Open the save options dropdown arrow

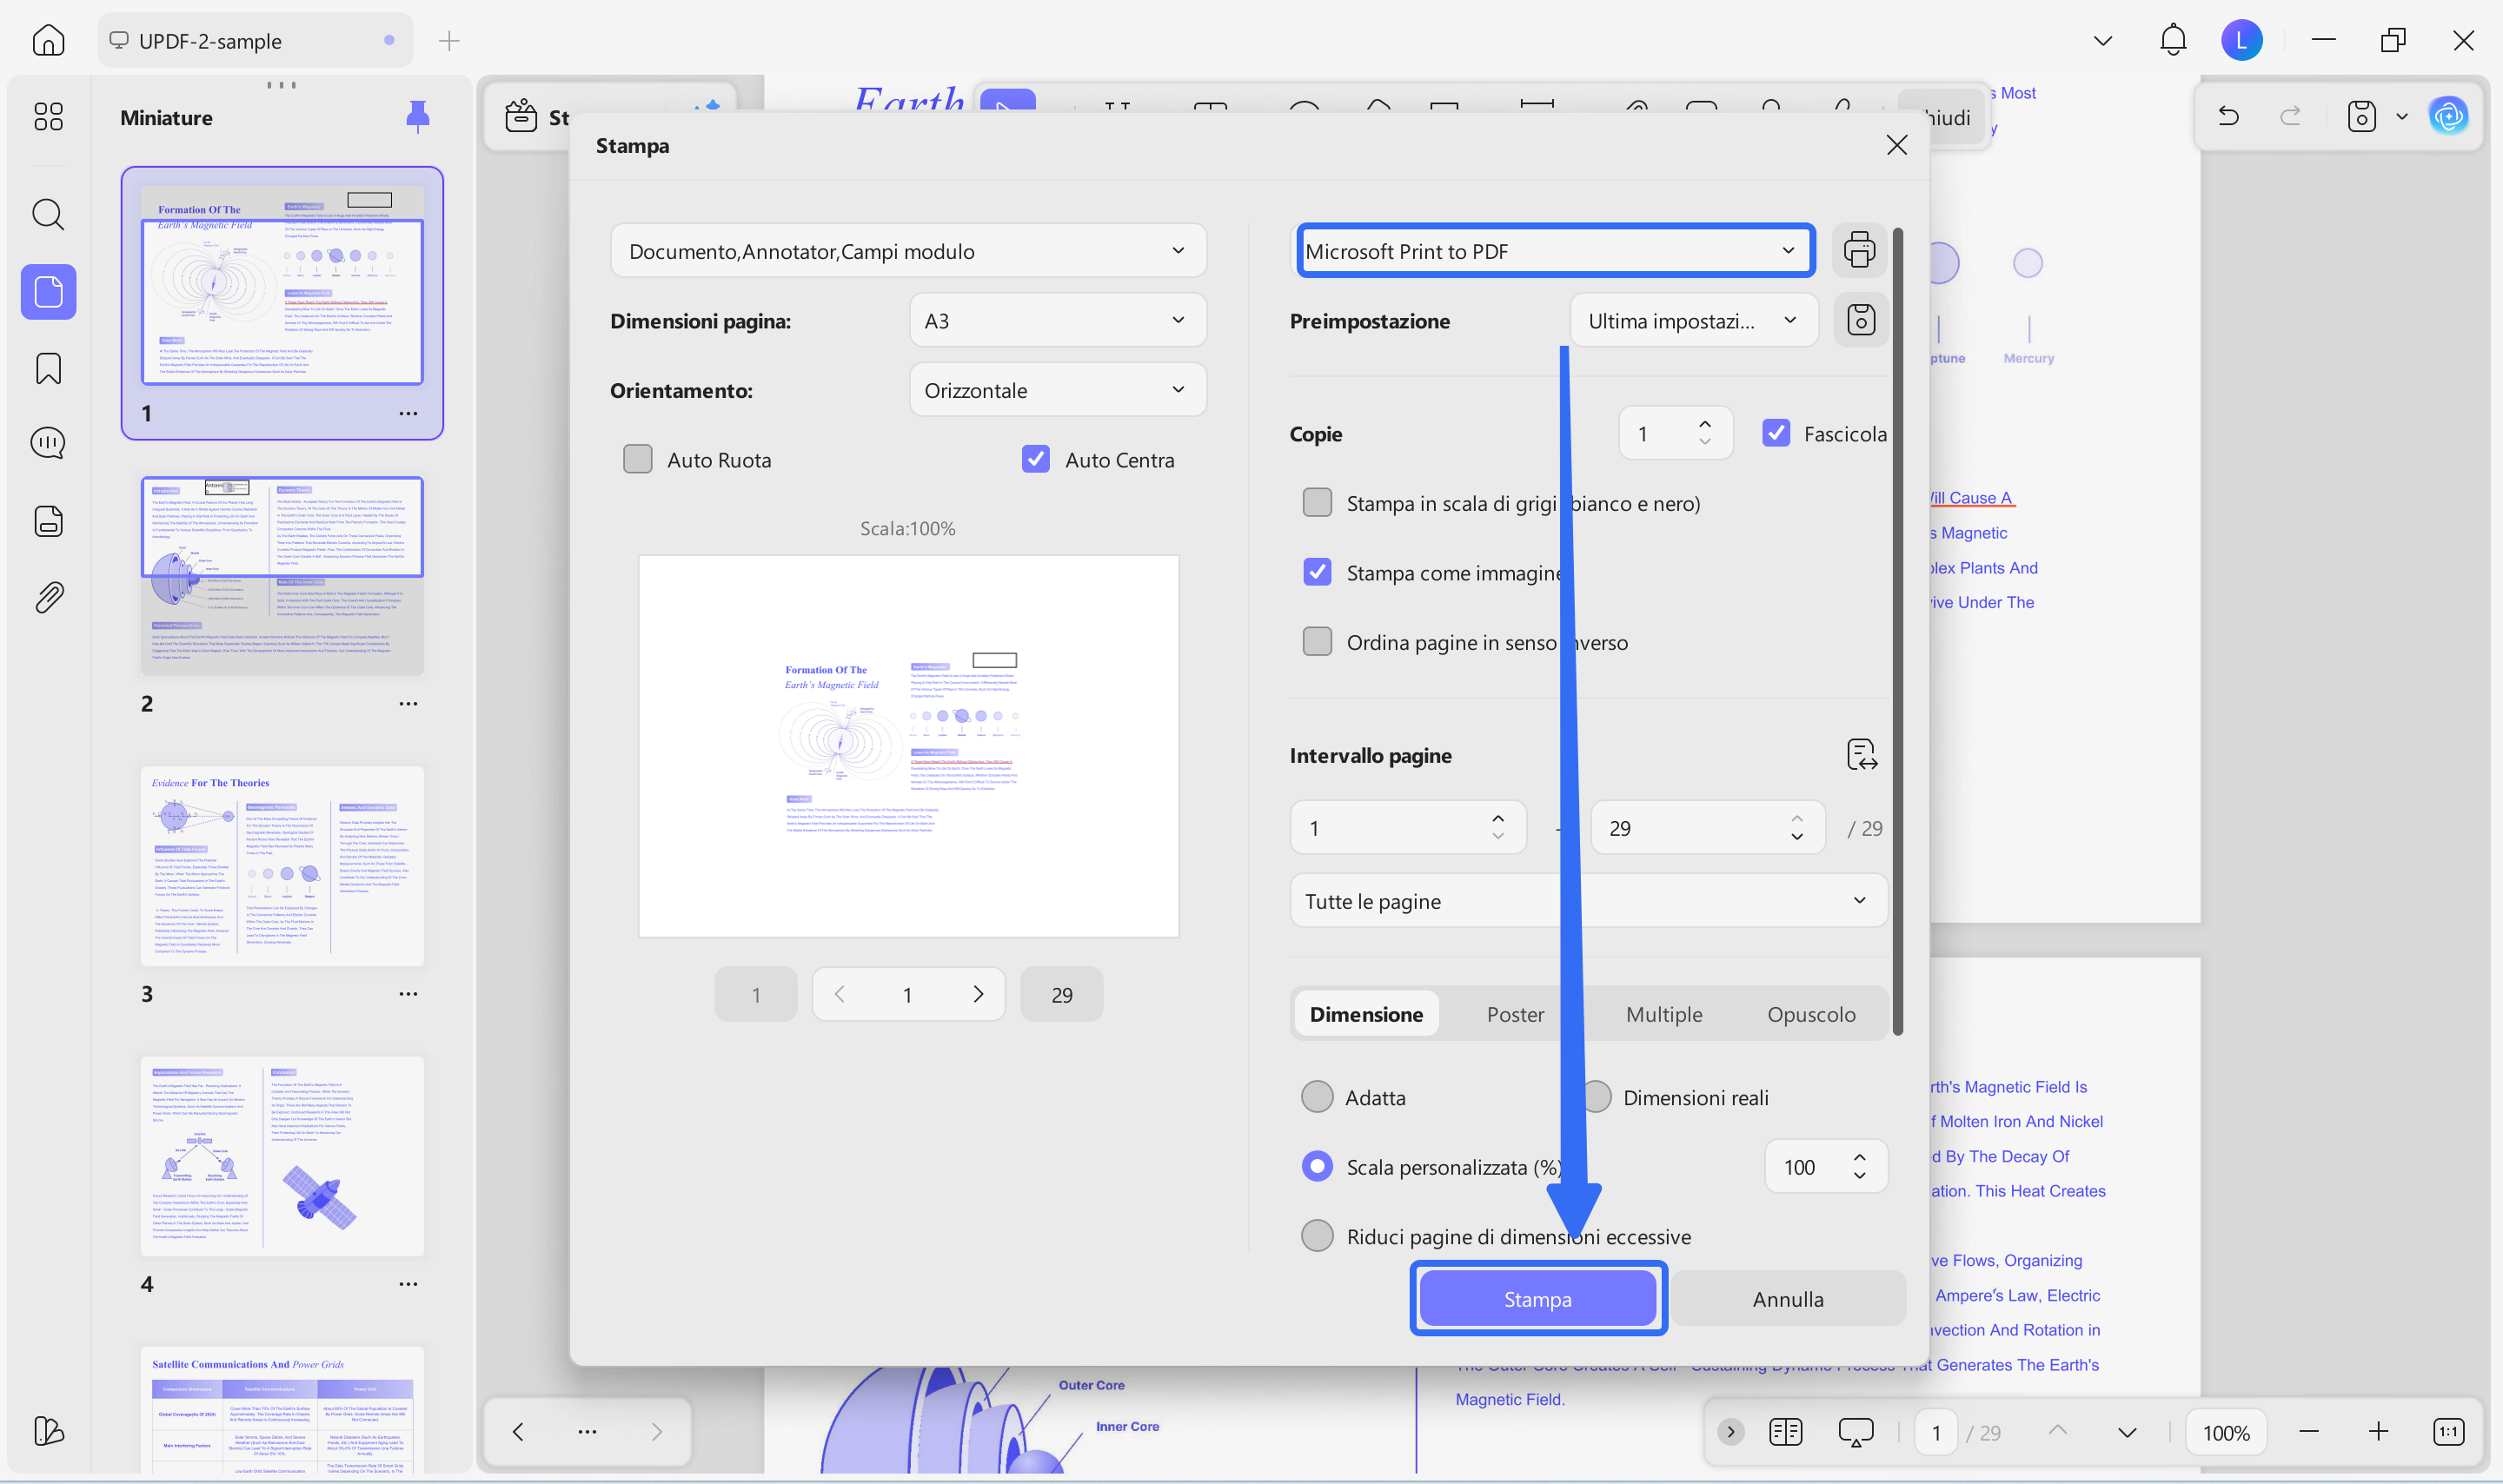click(2401, 116)
